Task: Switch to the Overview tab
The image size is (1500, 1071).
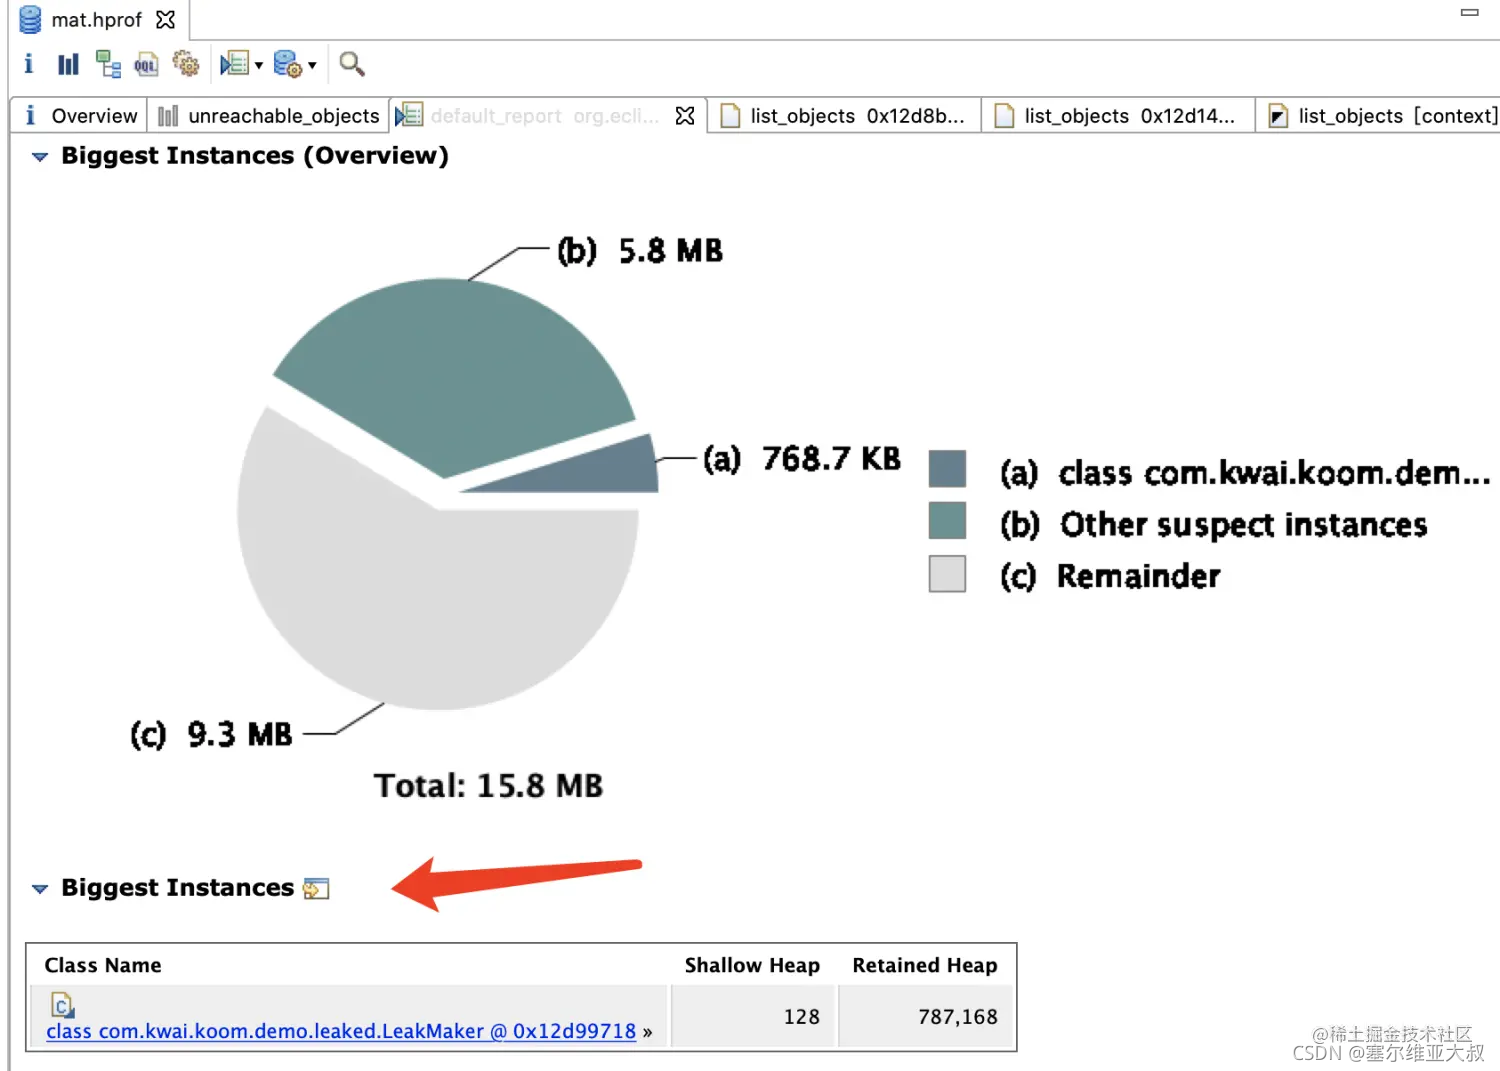Action: click(x=80, y=116)
